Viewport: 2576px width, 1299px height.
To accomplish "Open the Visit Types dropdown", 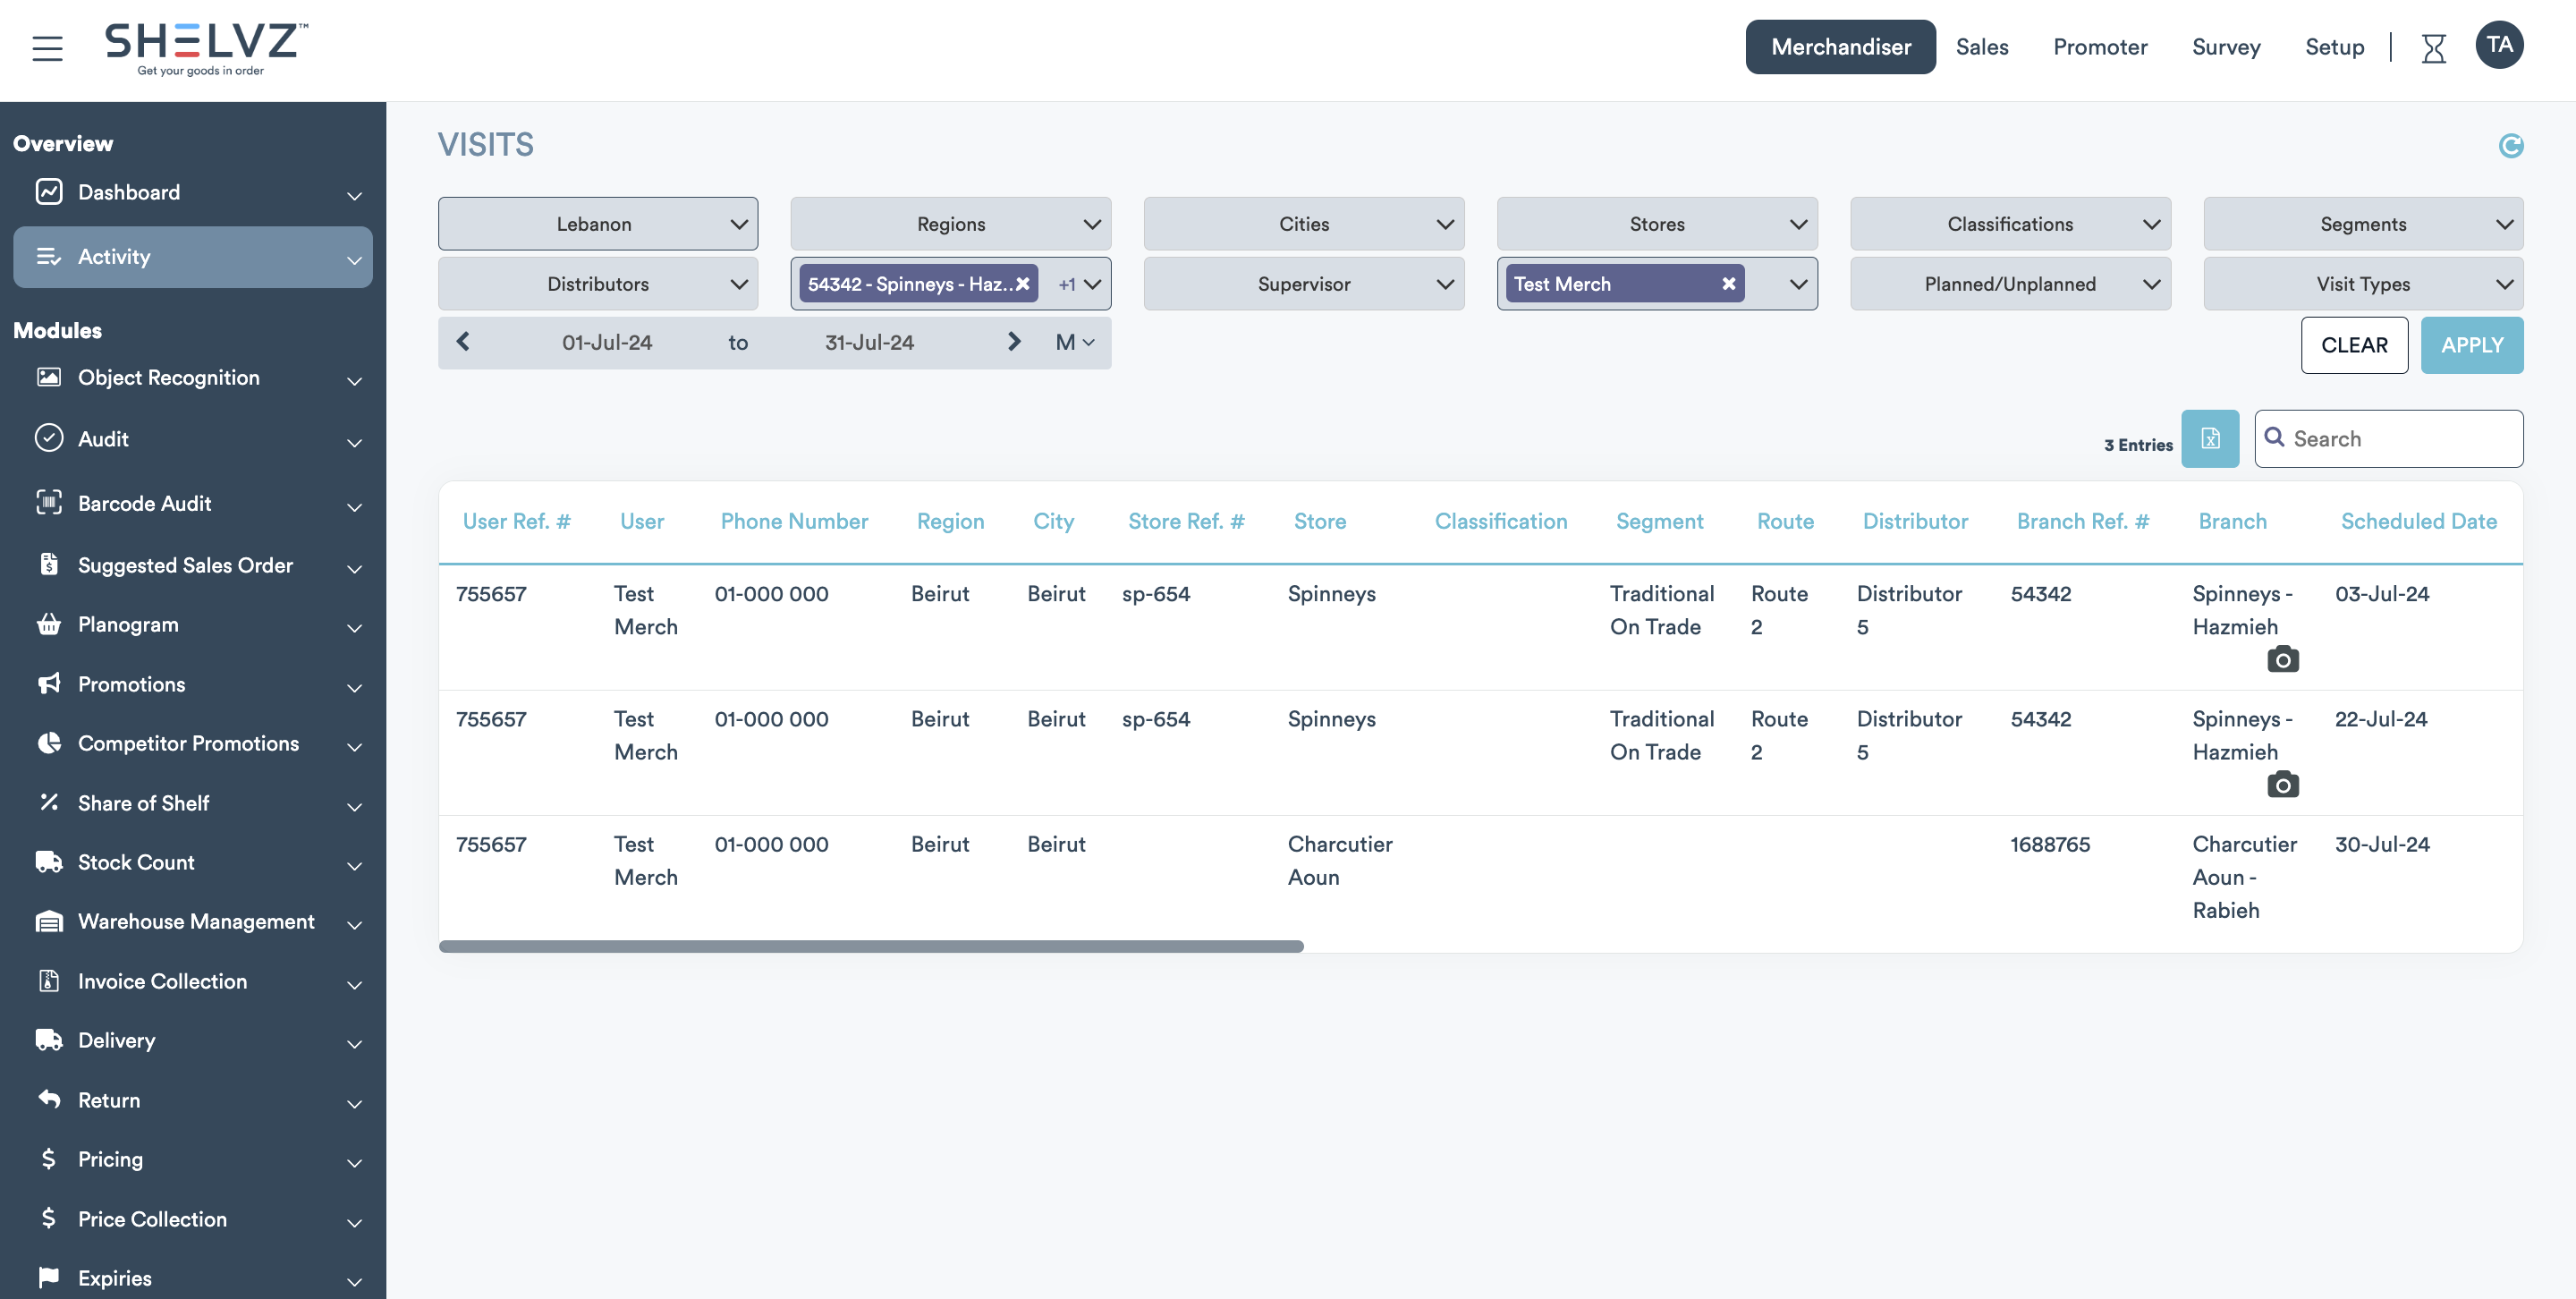I will 2362,284.
